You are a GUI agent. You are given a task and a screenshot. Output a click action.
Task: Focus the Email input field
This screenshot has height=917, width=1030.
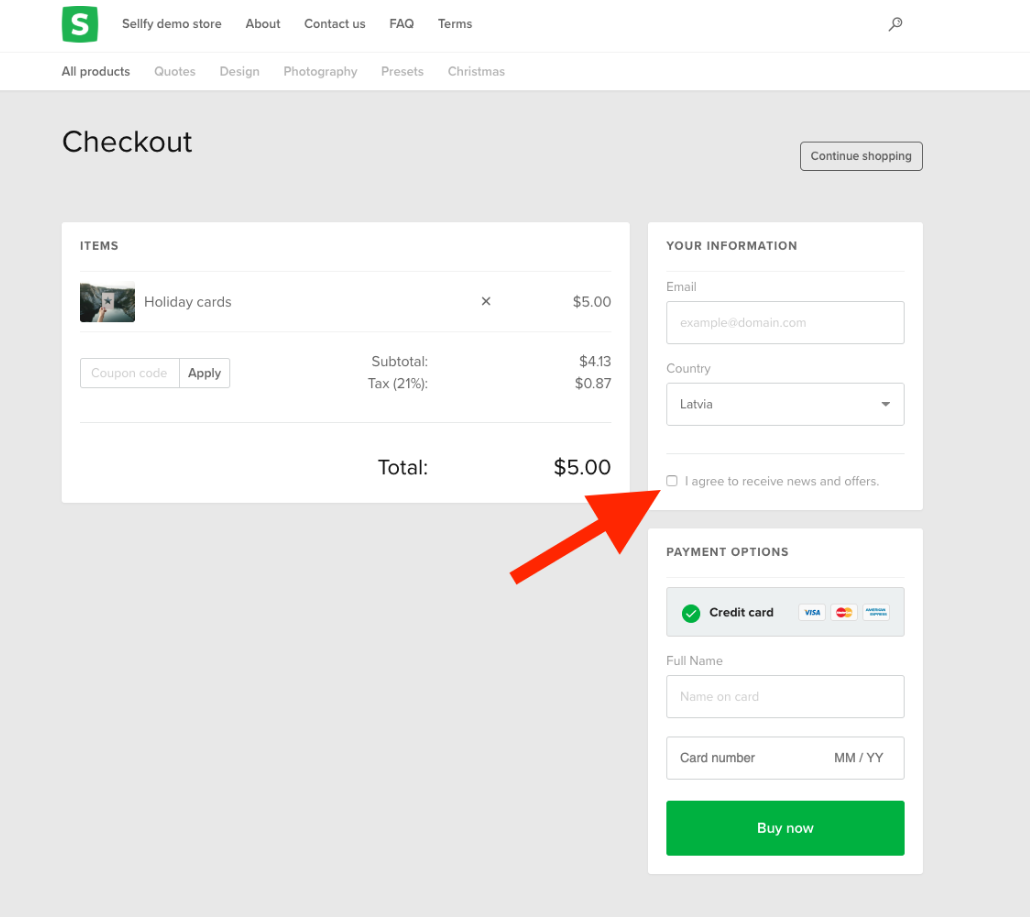[x=785, y=323]
